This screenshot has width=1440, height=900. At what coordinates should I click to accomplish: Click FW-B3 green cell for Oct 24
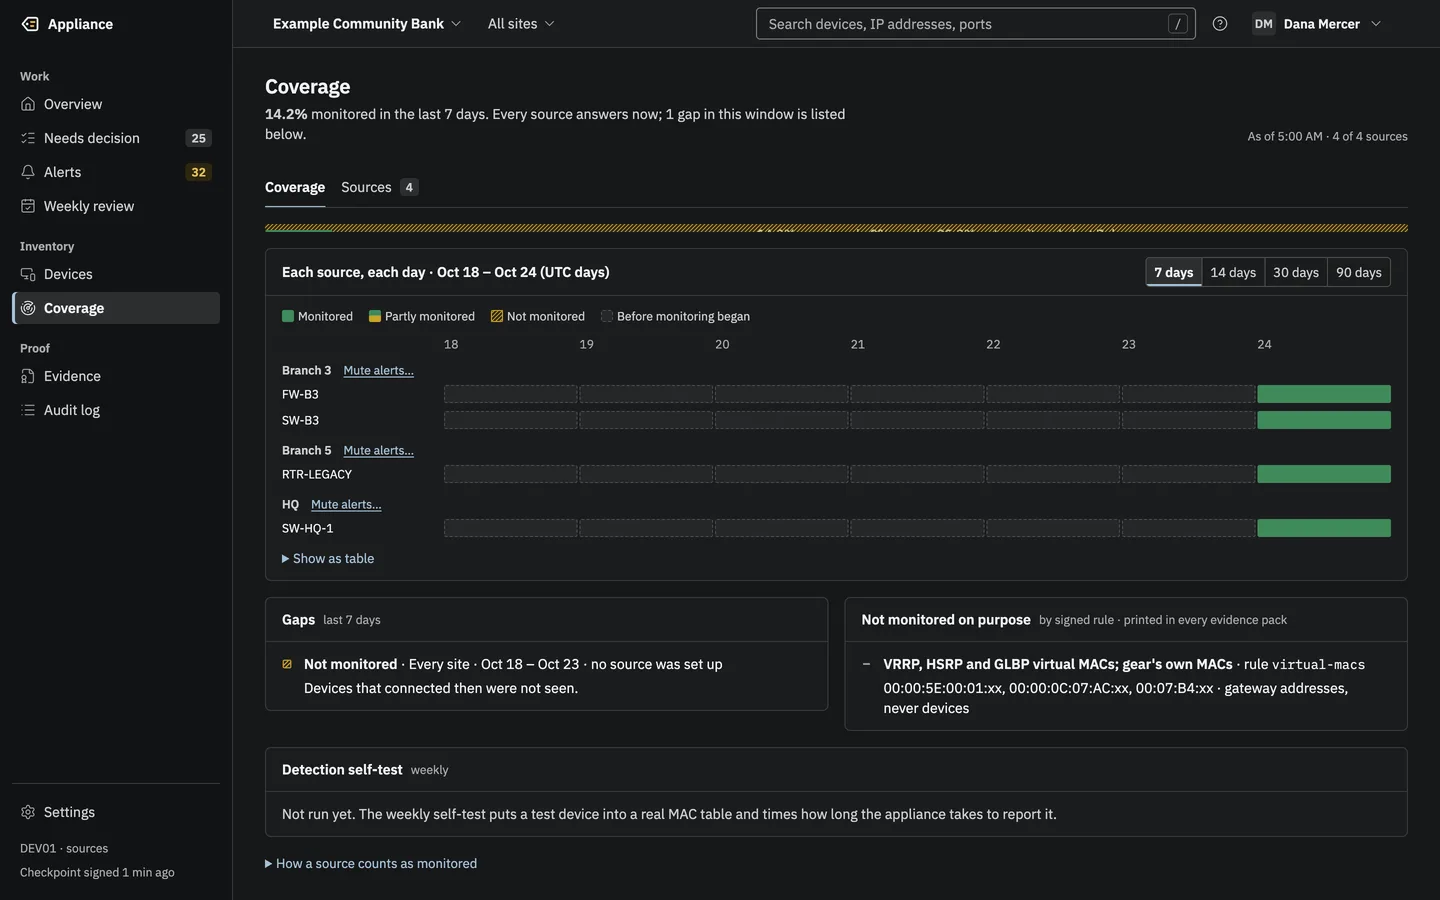pos(1324,394)
